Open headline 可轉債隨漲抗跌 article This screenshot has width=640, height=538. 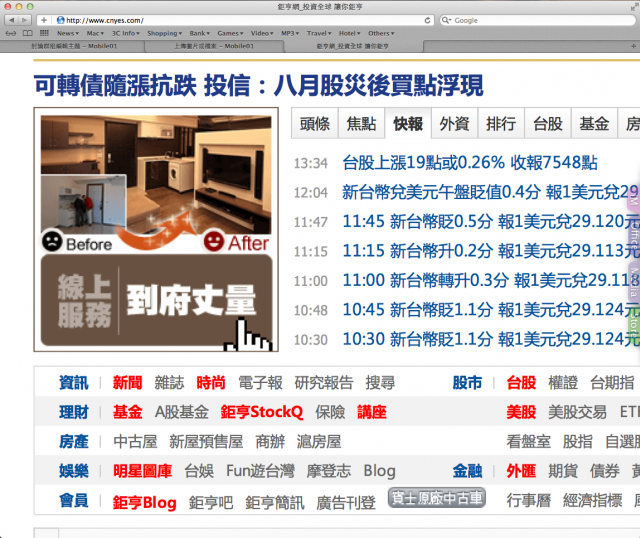[x=258, y=85]
